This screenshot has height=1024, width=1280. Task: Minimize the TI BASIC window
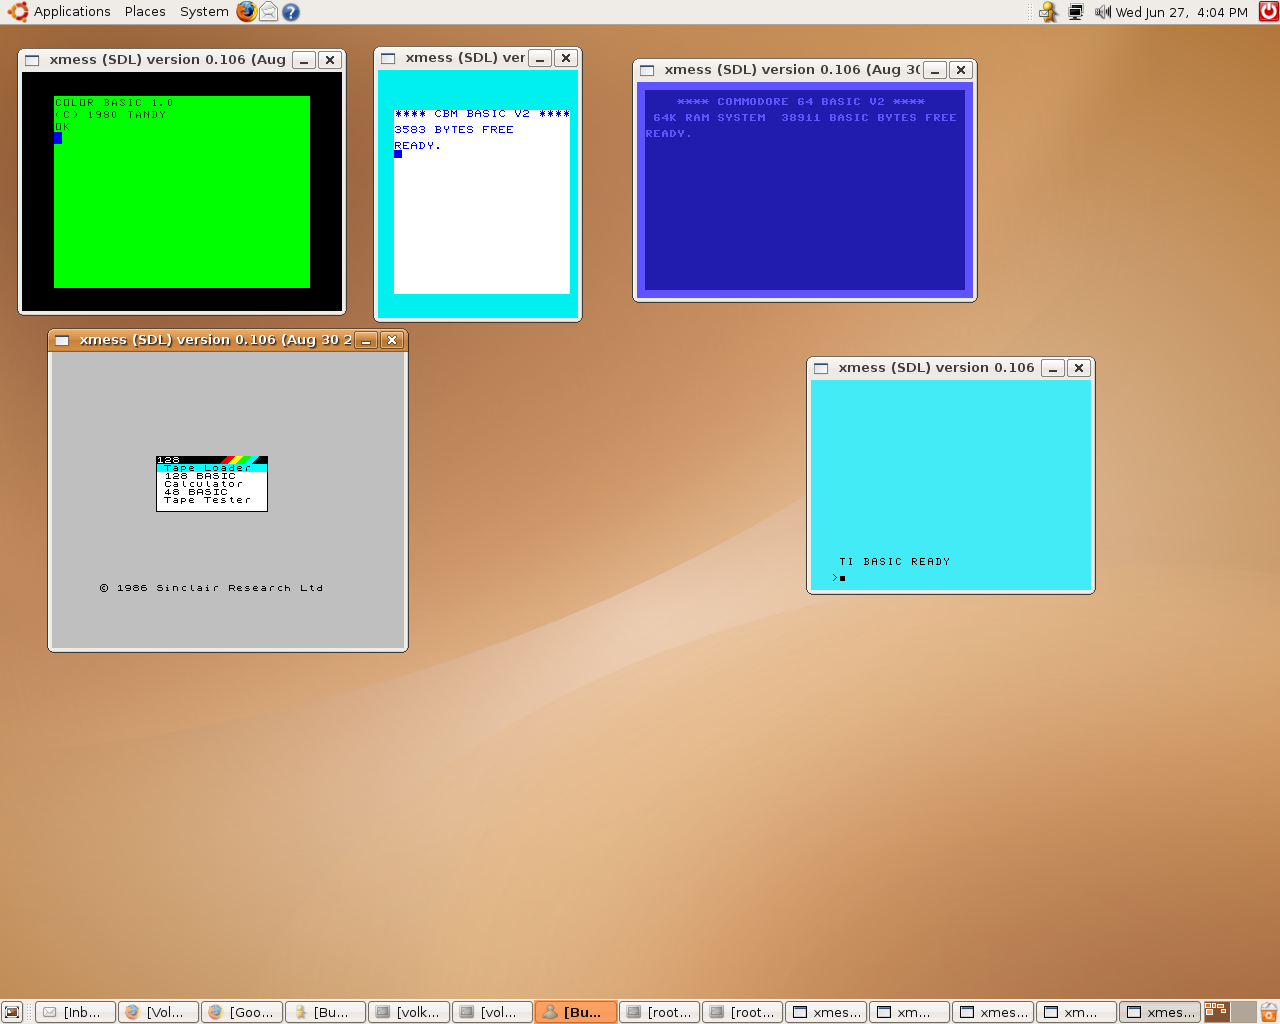tap(1053, 368)
